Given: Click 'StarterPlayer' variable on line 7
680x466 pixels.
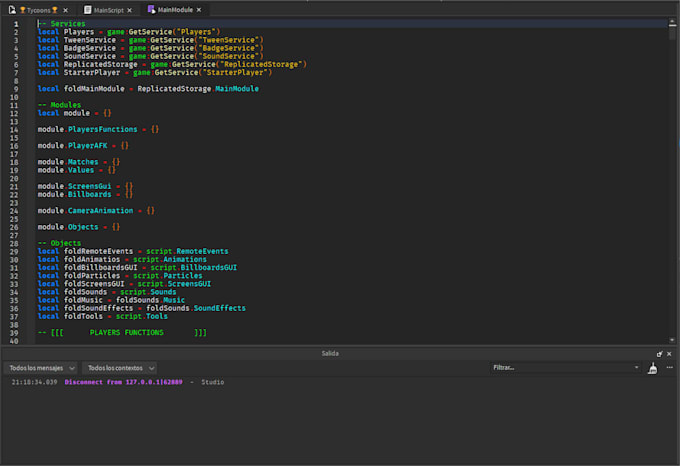Looking at the screenshot, I should click(x=92, y=72).
